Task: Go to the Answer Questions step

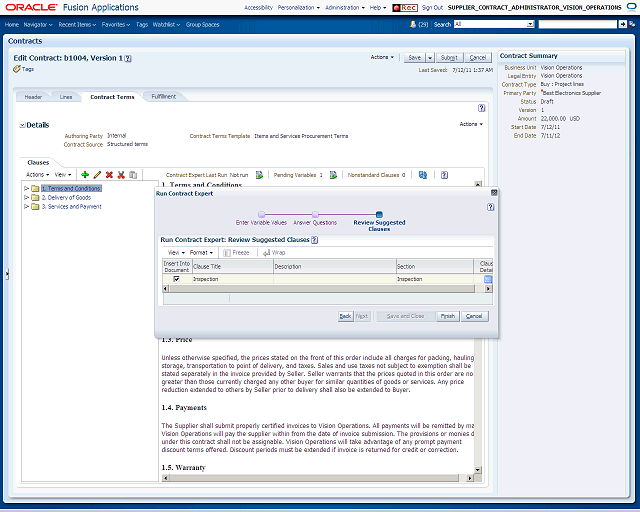Action: point(315,223)
